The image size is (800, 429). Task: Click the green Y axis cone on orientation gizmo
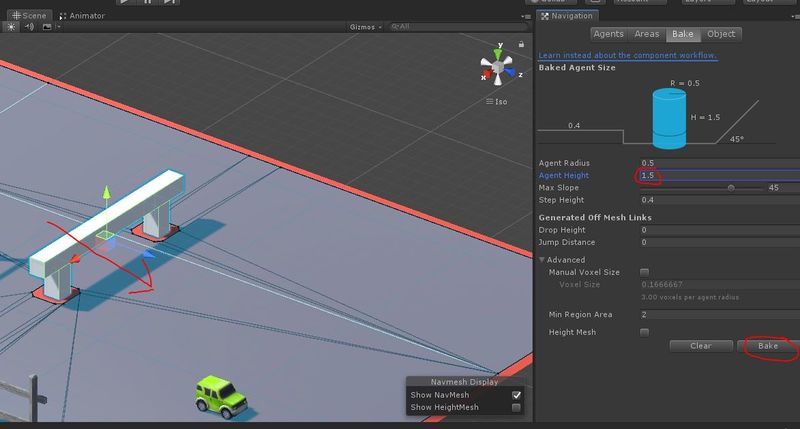pos(498,52)
